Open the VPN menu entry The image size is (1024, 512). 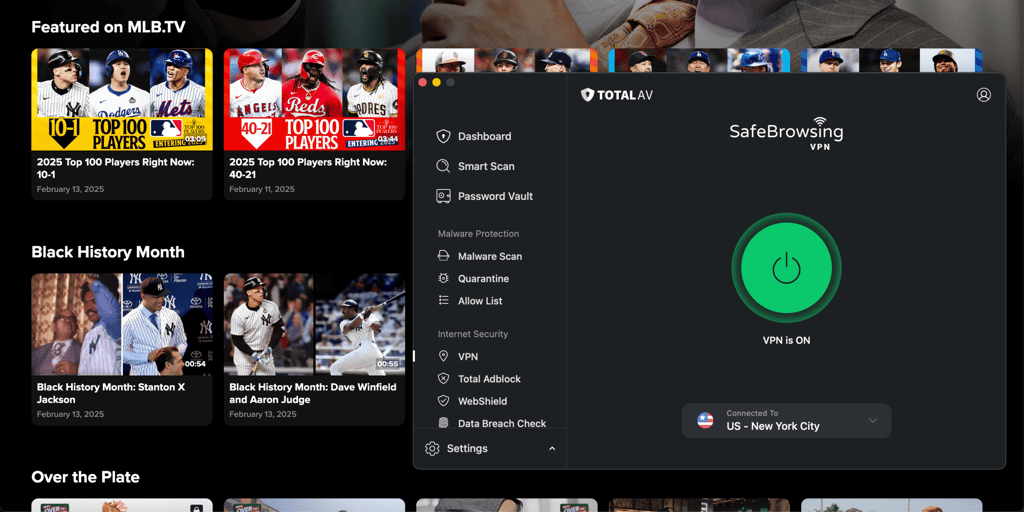click(468, 357)
